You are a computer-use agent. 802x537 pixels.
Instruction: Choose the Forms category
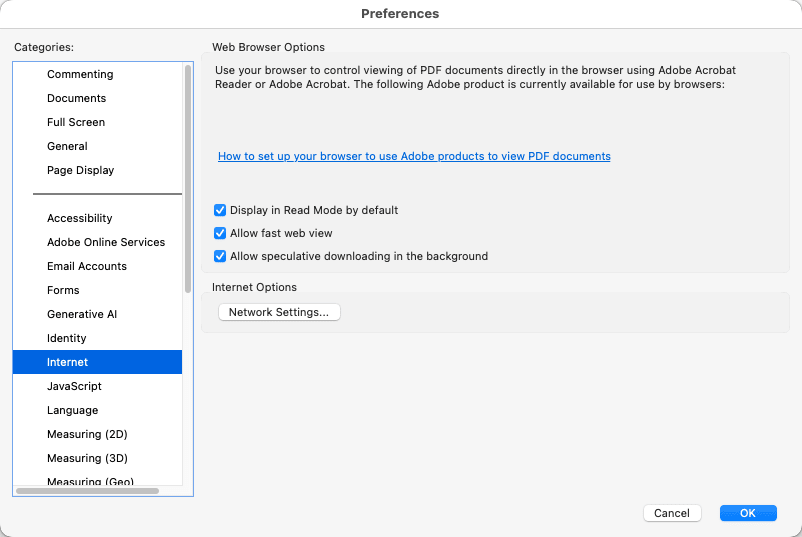(x=97, y=290)
